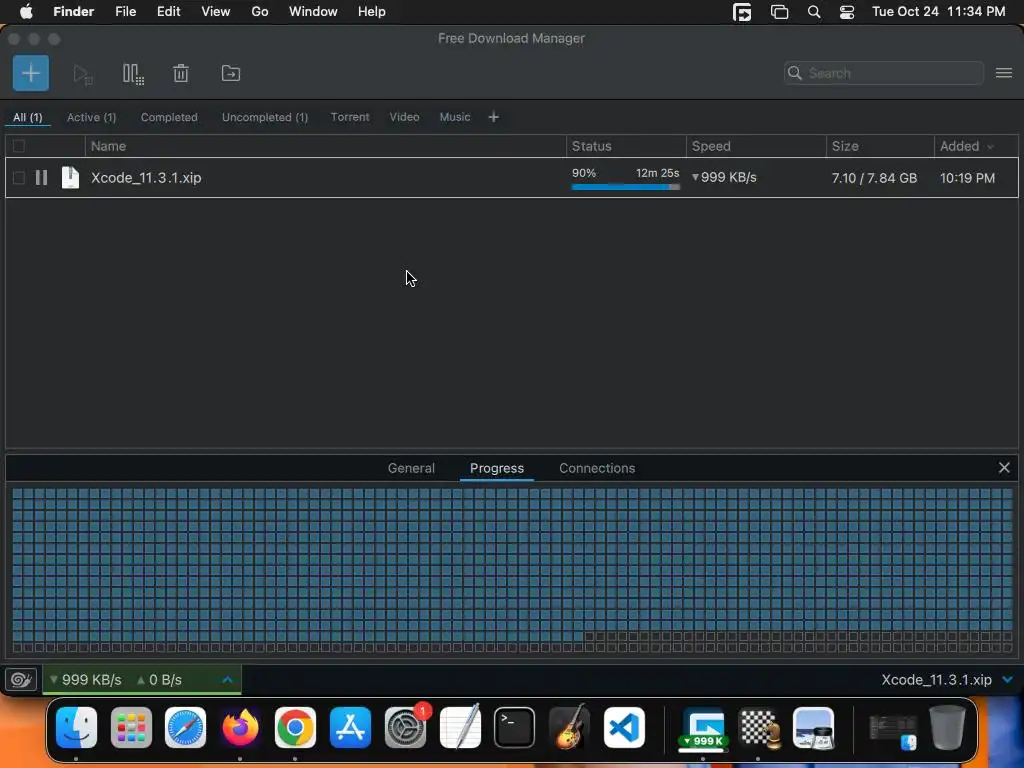1024x768 pixels.
Task: Sort by Size column header
Action: click(880, 146)
